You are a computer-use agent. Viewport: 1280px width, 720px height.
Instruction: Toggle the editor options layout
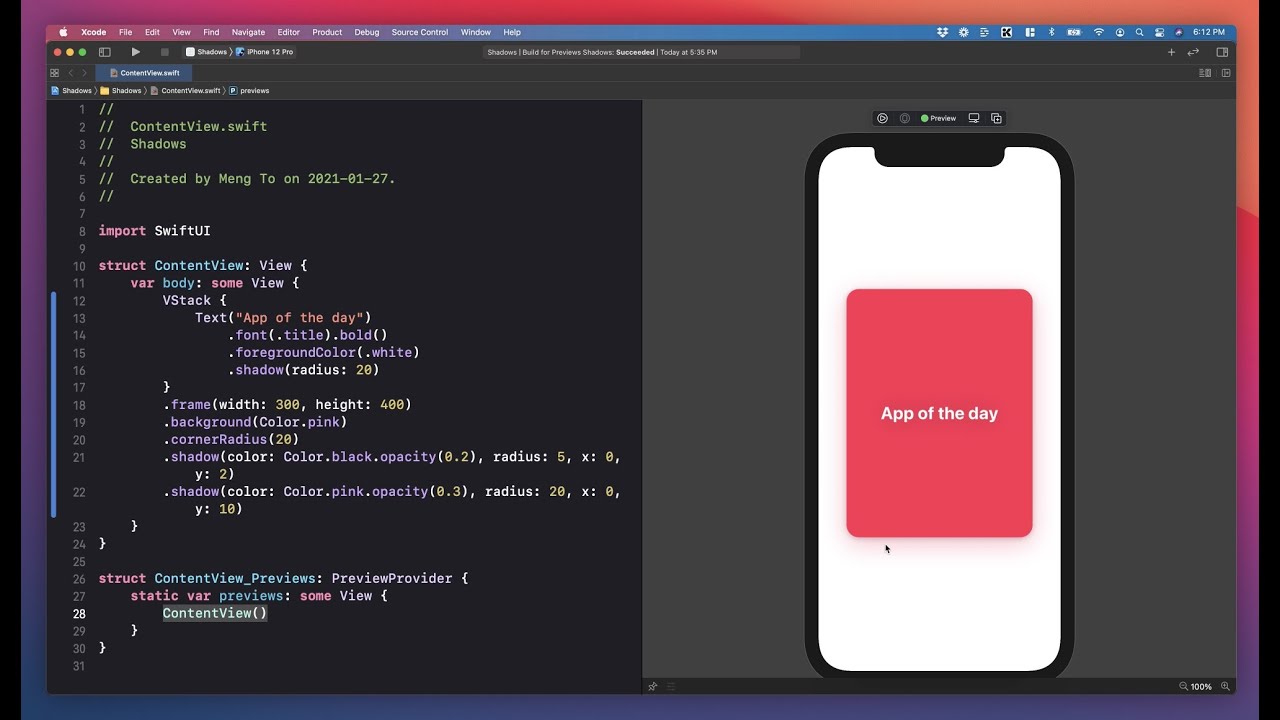1205,73
